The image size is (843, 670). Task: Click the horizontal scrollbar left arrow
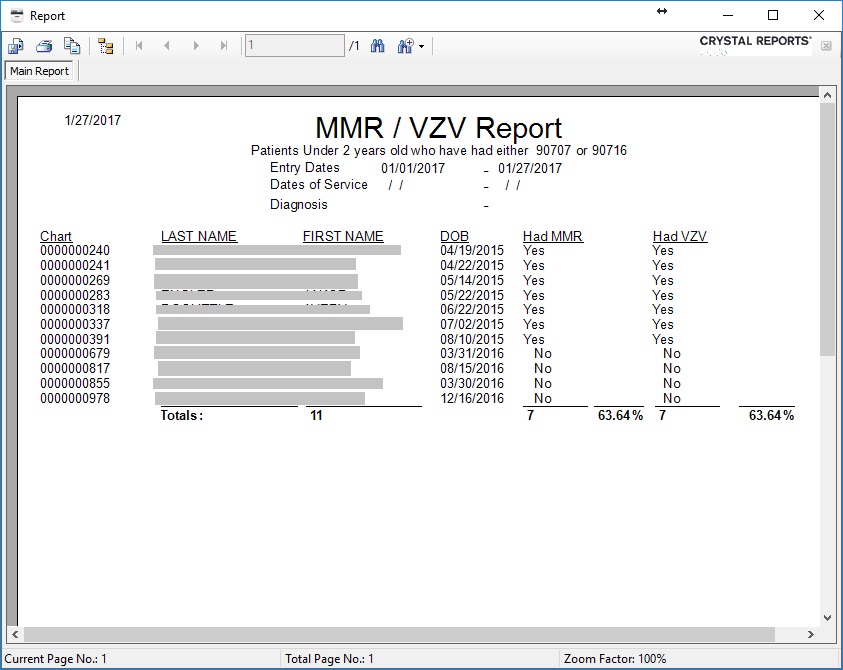click(x=15, y=635)
